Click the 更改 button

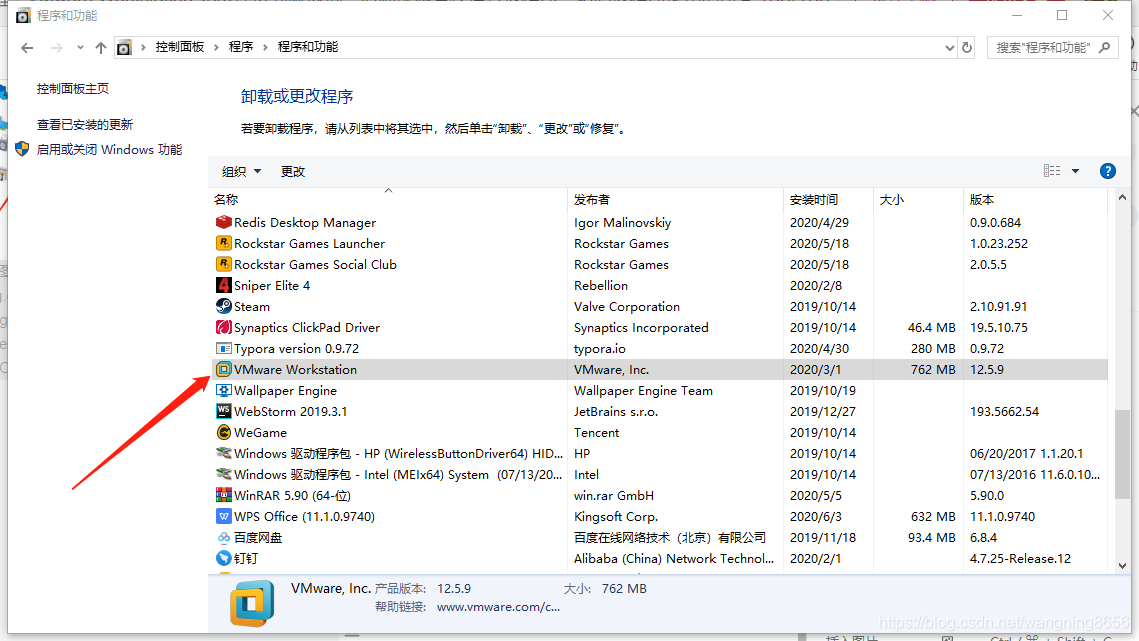coord(293,172)
